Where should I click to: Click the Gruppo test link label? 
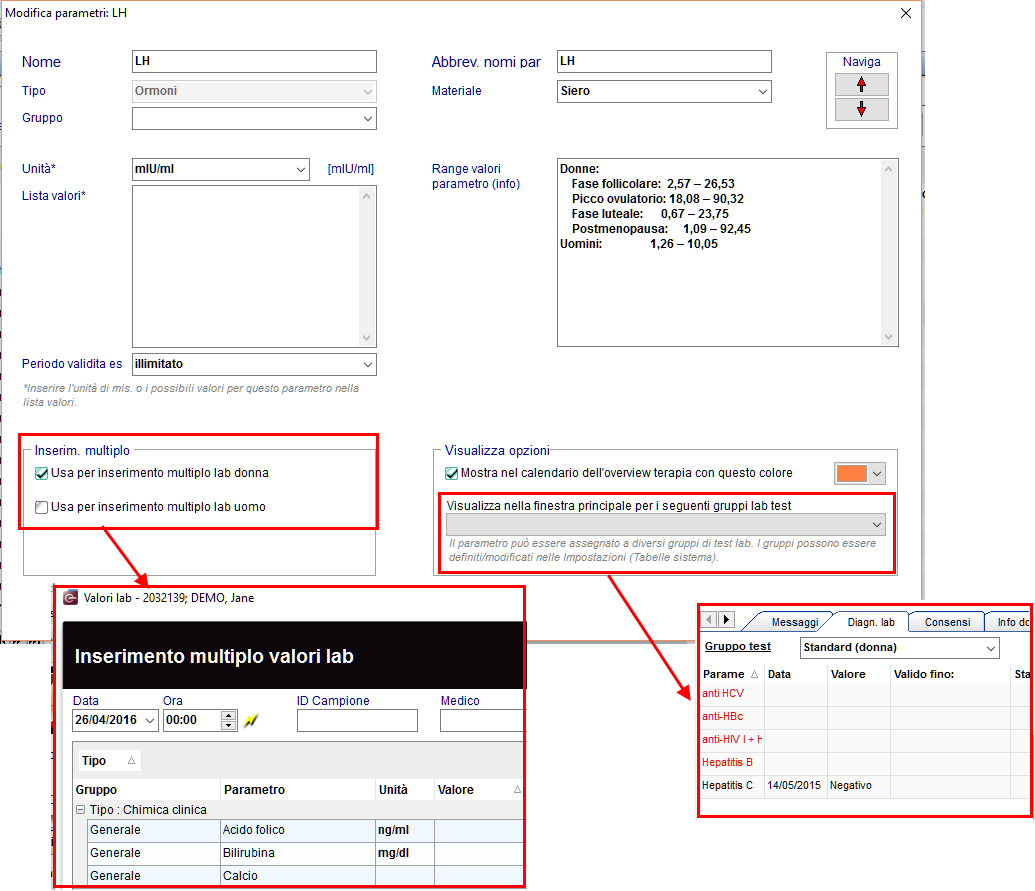tap(737, 646)
